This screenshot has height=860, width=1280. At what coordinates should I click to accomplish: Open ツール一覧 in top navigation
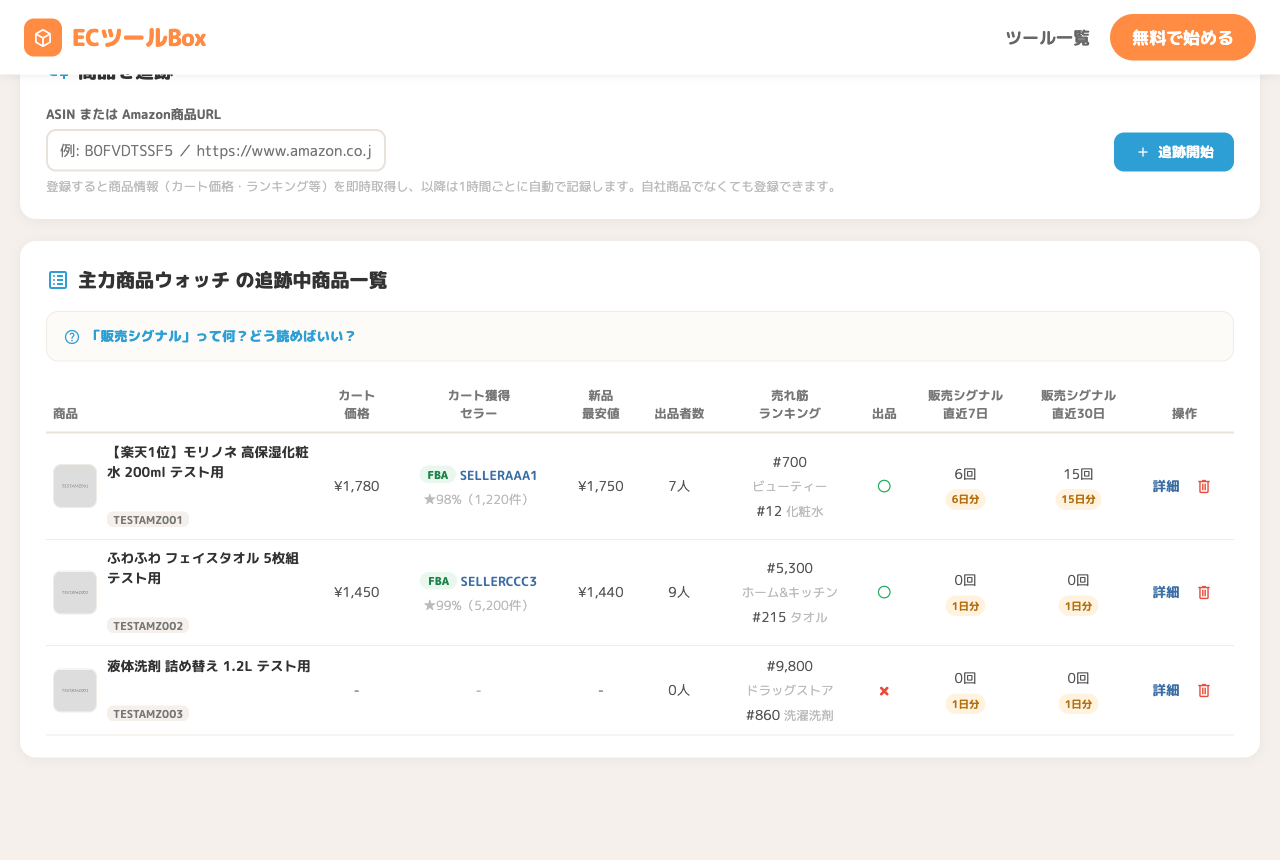click(x=1047, y=38)
